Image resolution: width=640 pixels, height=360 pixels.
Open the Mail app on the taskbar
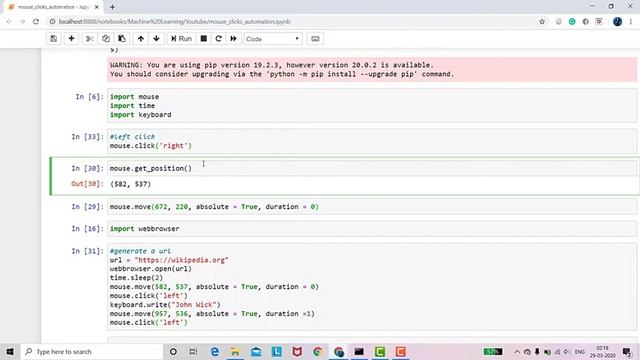256,351
